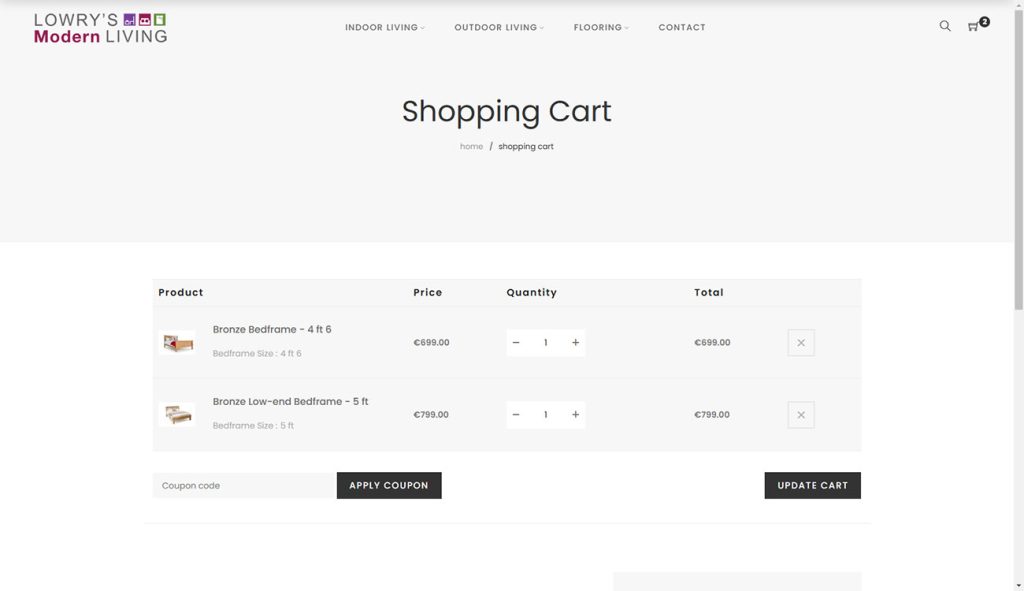The image size is (1024, 591).
Task: Click the Bronze Low-end Bedframe product thumbnail
Action: tap(178, 414)
